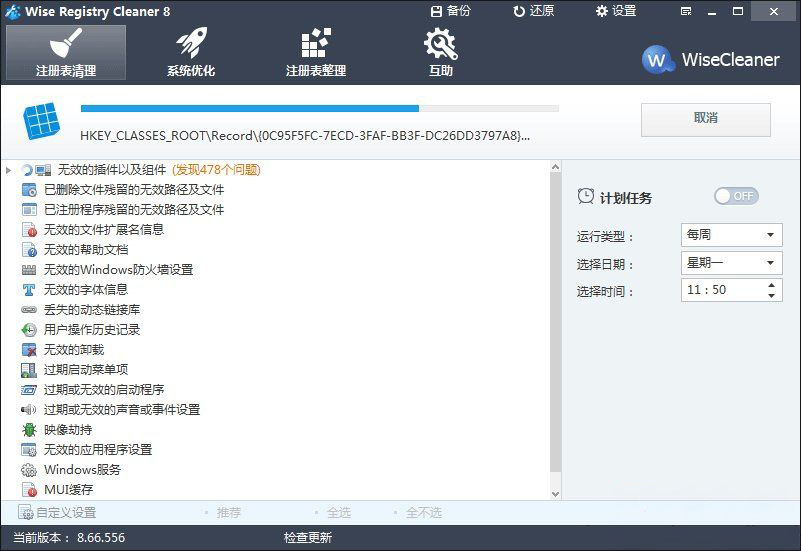
Task: Click the 已注册程序残留的无效路径及文件 icon
Action: pyautogui.click(x=29, y=210)
